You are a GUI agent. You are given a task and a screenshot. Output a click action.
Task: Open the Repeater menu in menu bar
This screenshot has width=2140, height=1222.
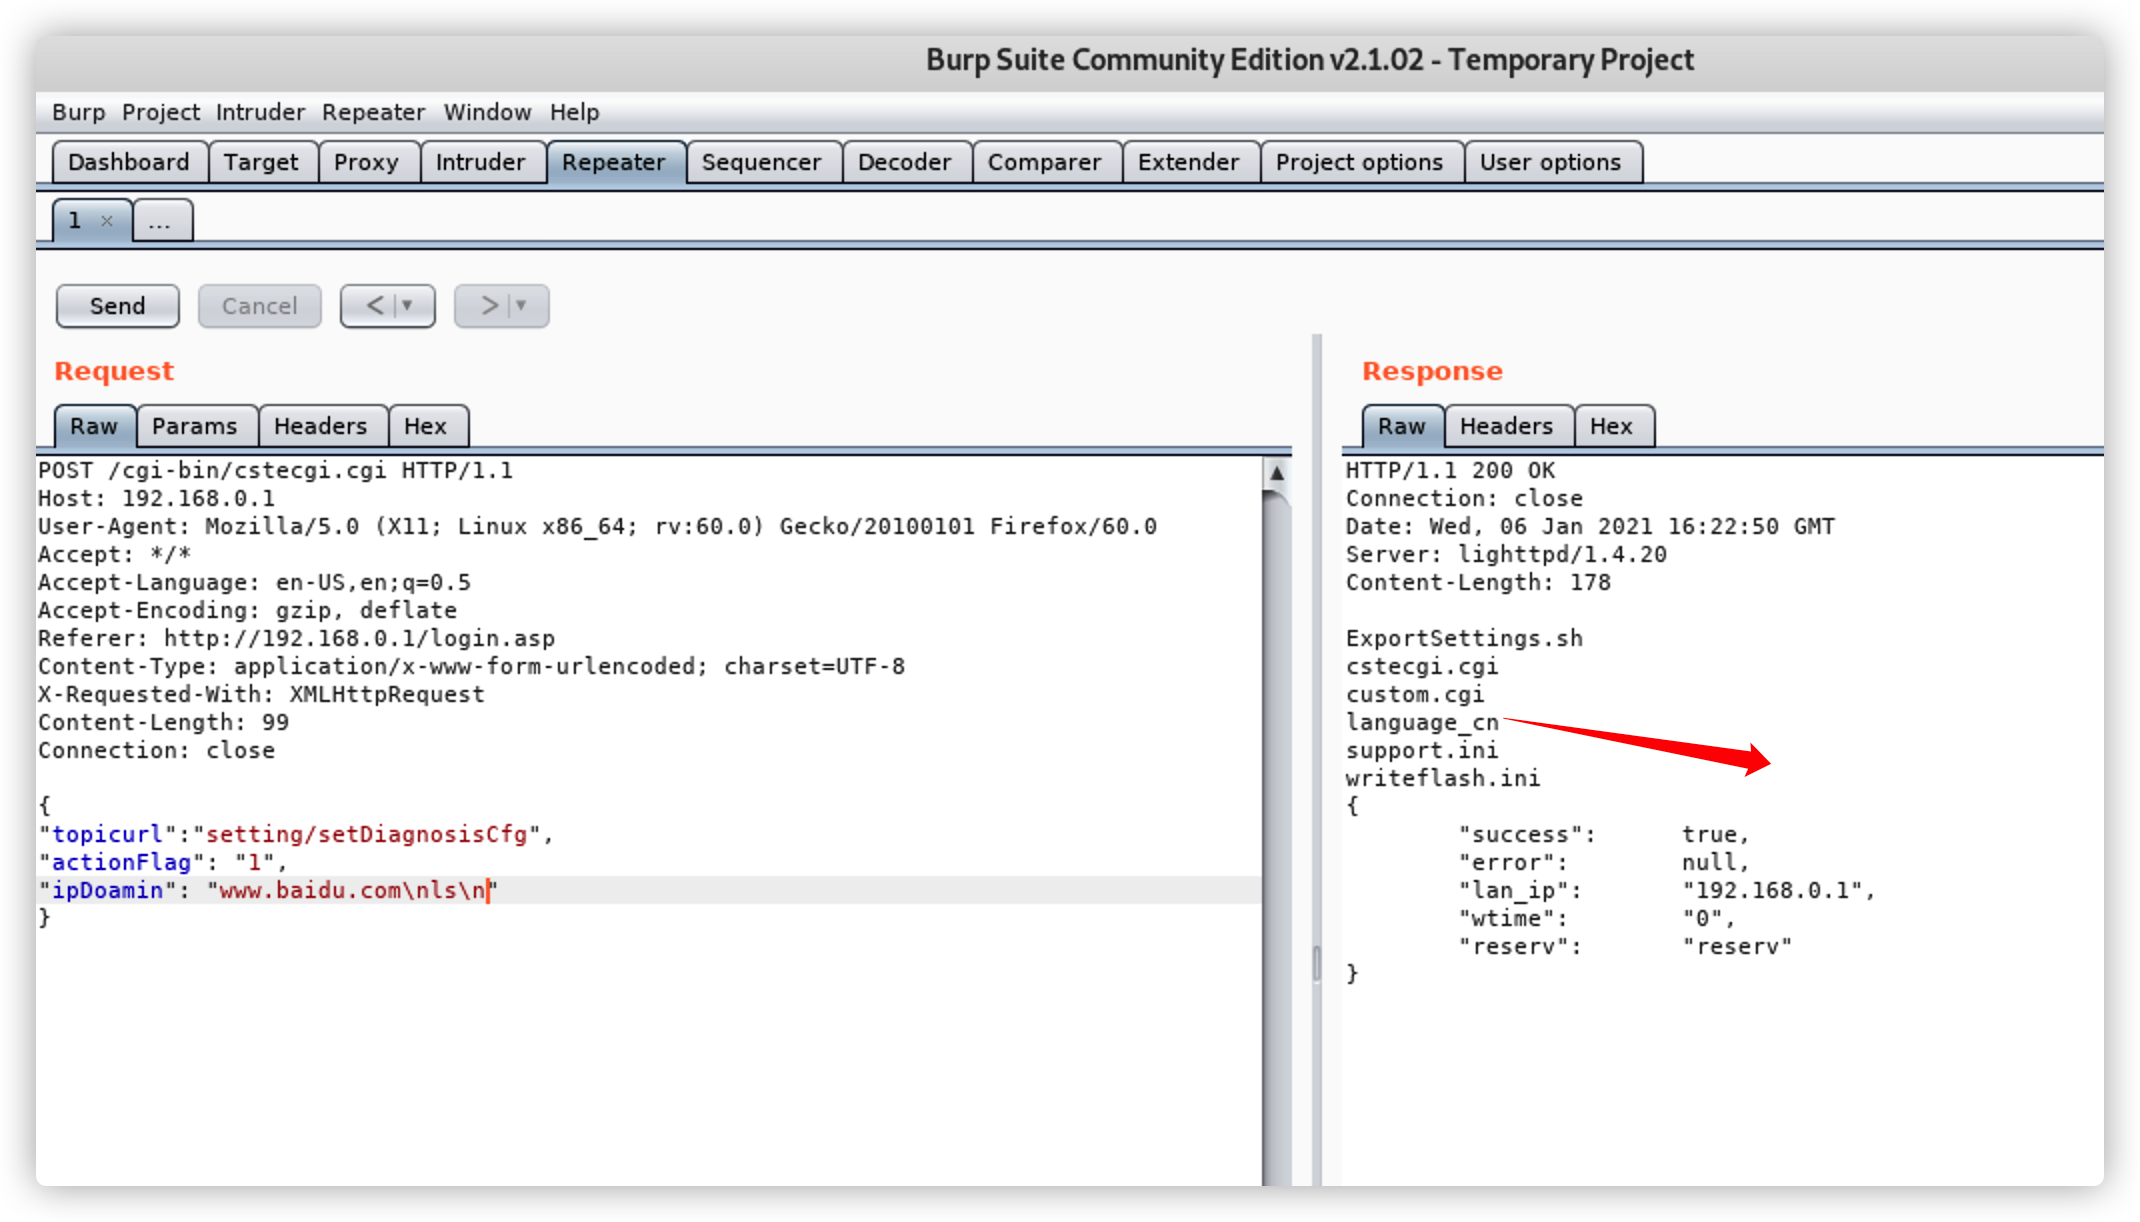(x=373, y=112)
